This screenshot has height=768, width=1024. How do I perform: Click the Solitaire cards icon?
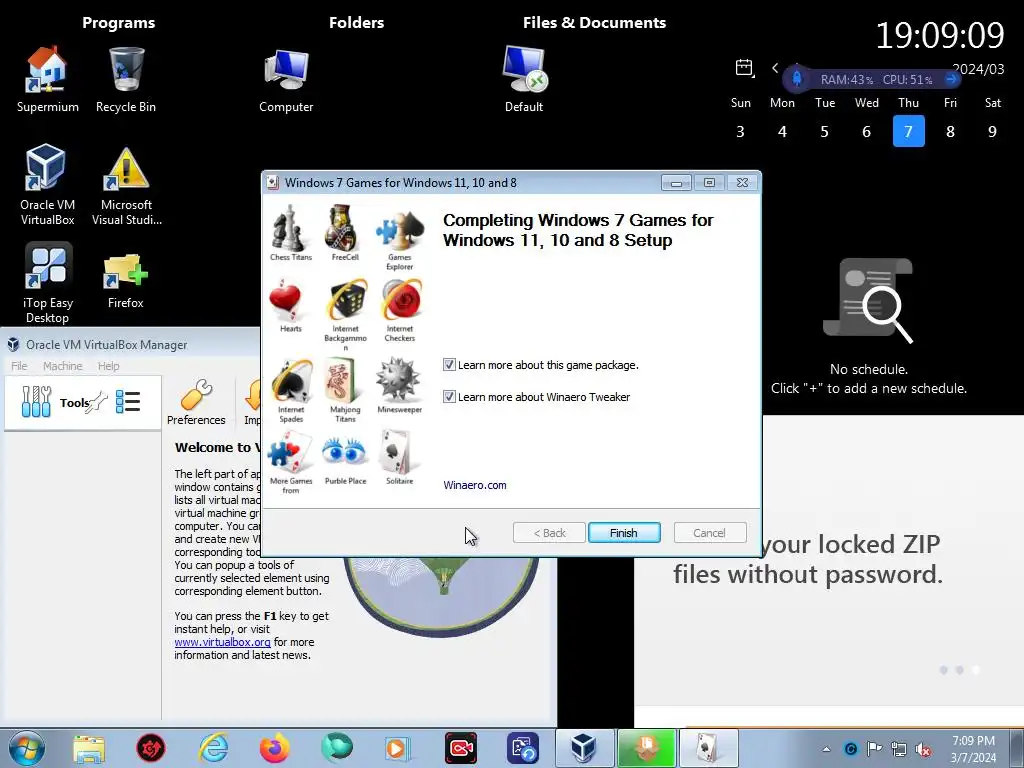click(398, 452)
